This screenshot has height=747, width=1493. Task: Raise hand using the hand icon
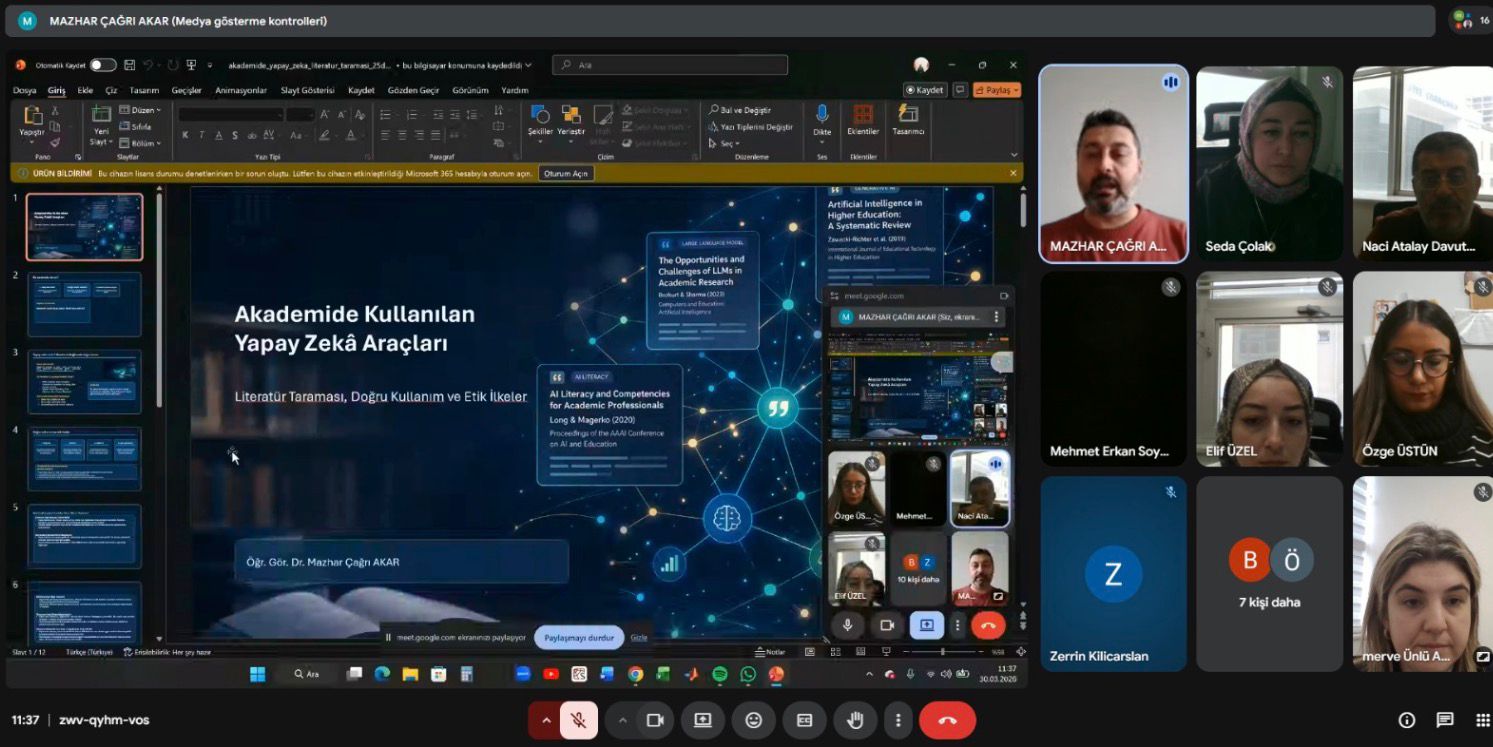(x=855, y=720)
